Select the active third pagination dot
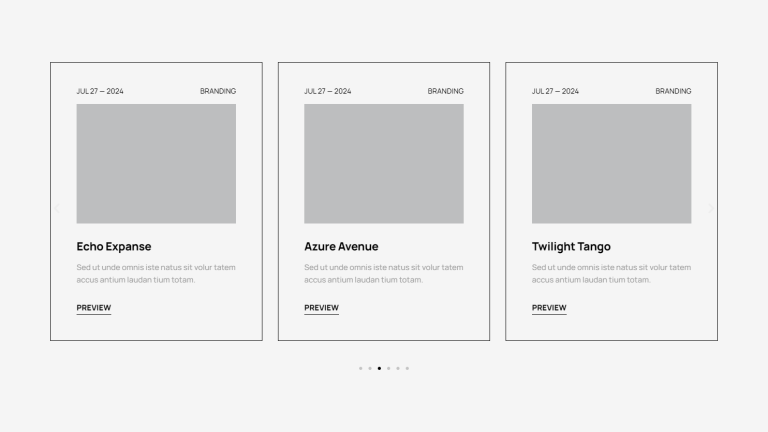 (x=379, y=368)
